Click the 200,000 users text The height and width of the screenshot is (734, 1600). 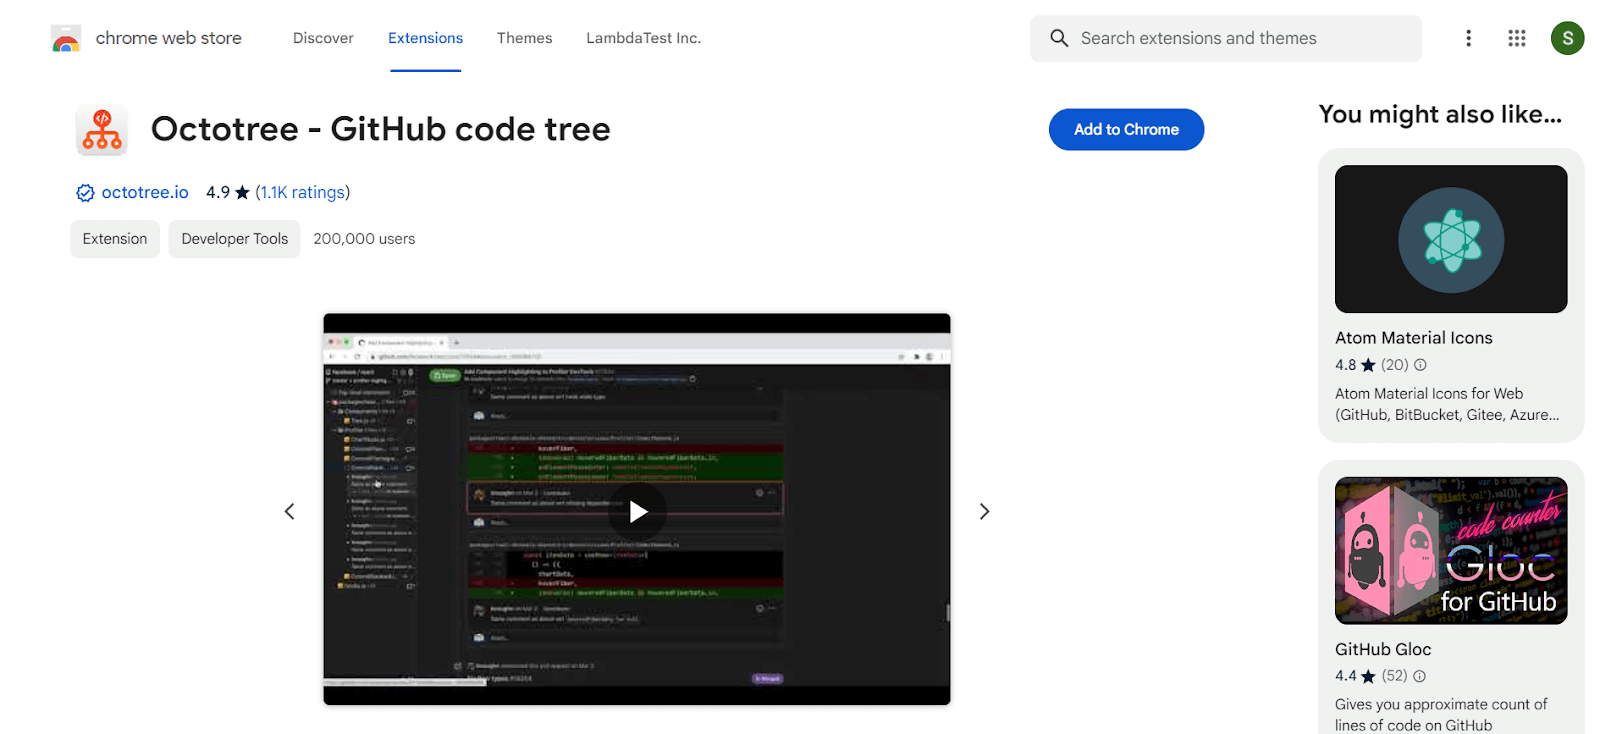364,239
